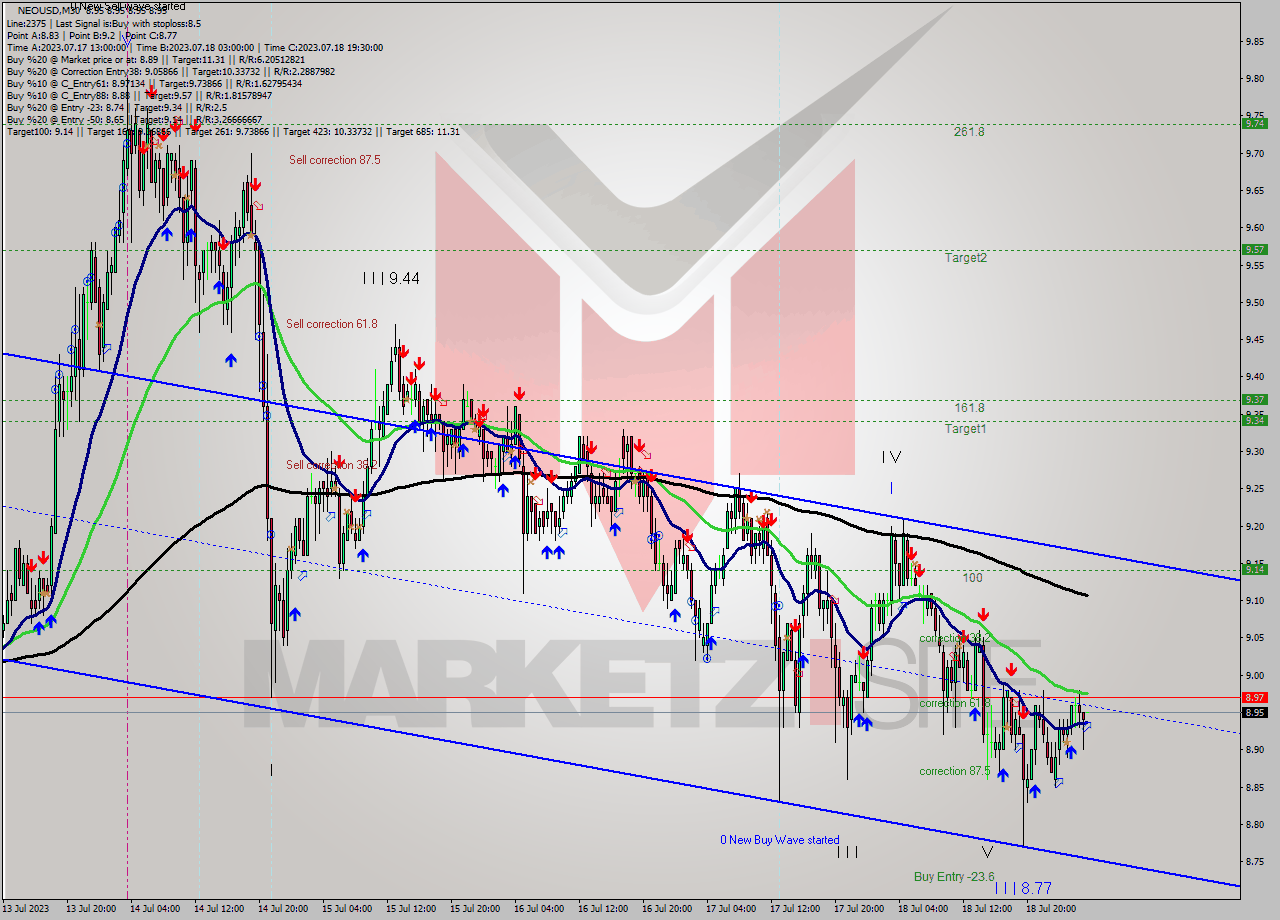Click the 'Target1' level label

tap(966, 429)
